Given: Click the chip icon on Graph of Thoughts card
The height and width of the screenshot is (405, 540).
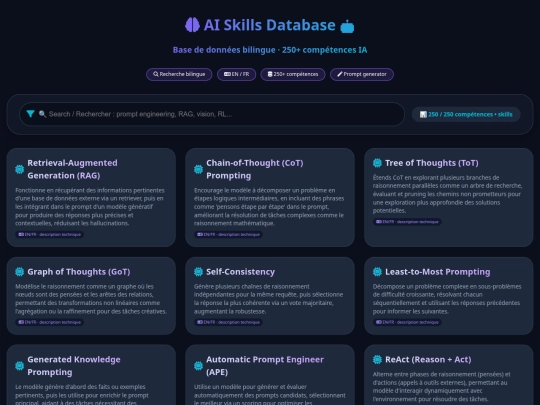Looking at the screenshot, I should 20,272.
